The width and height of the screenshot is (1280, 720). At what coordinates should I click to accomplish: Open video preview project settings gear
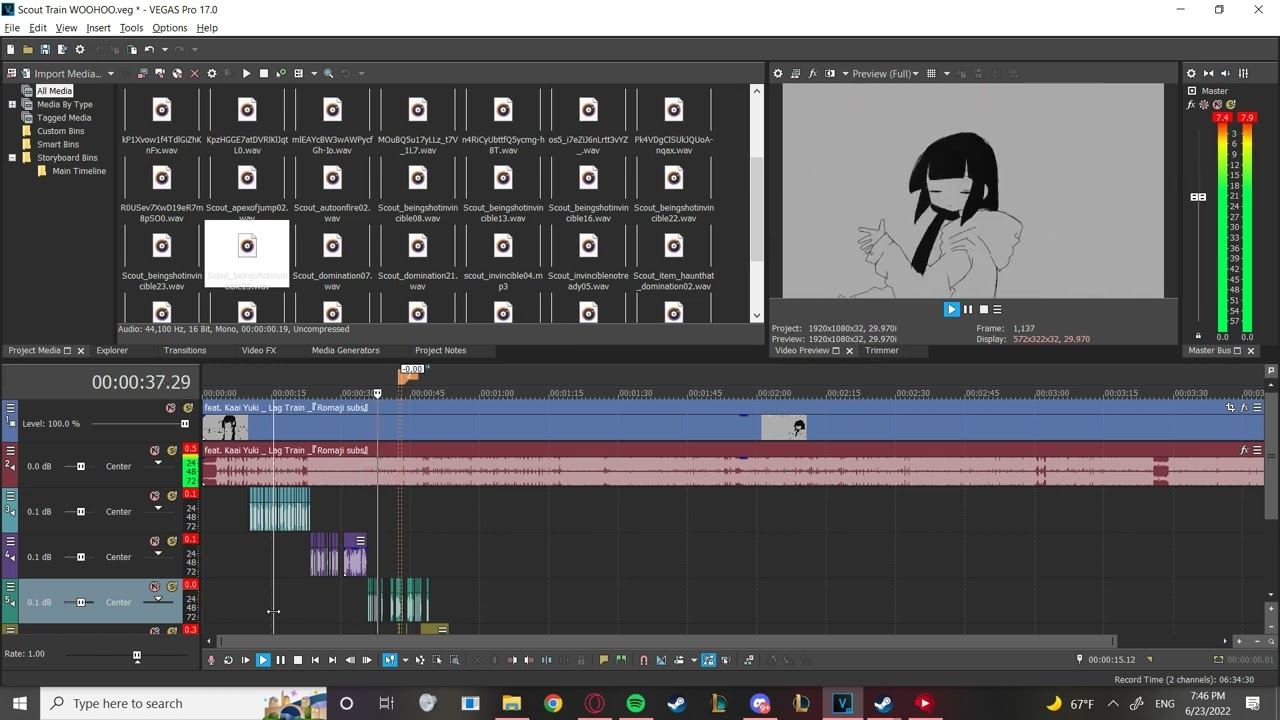point(778,73)
